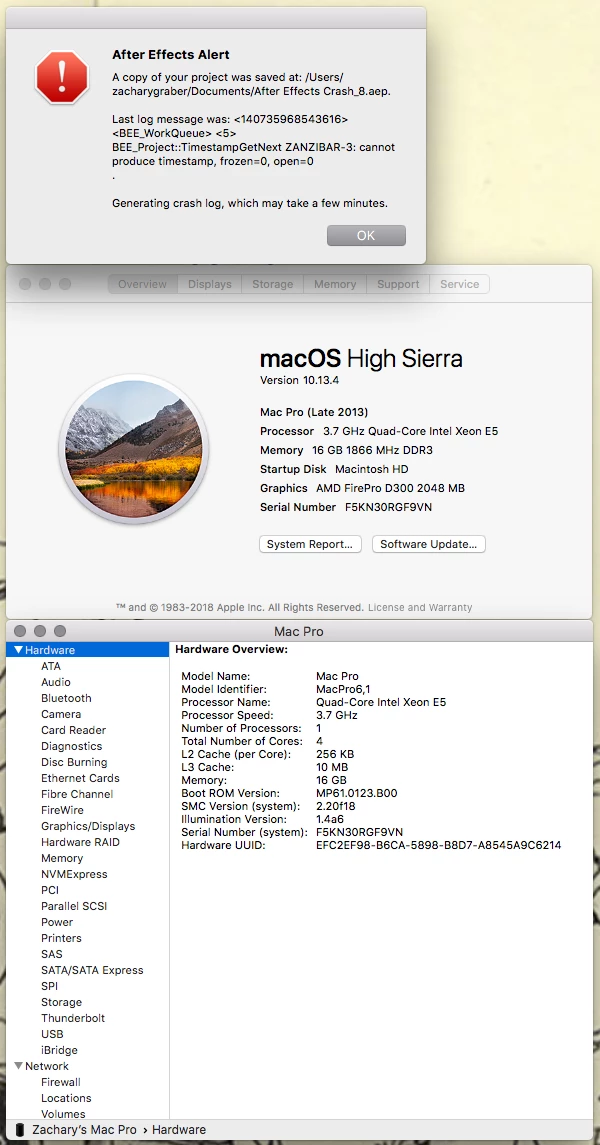Select SATA/SATA Express in the sidebar
The image size is (600, 1145).
[x=92, y=970]
